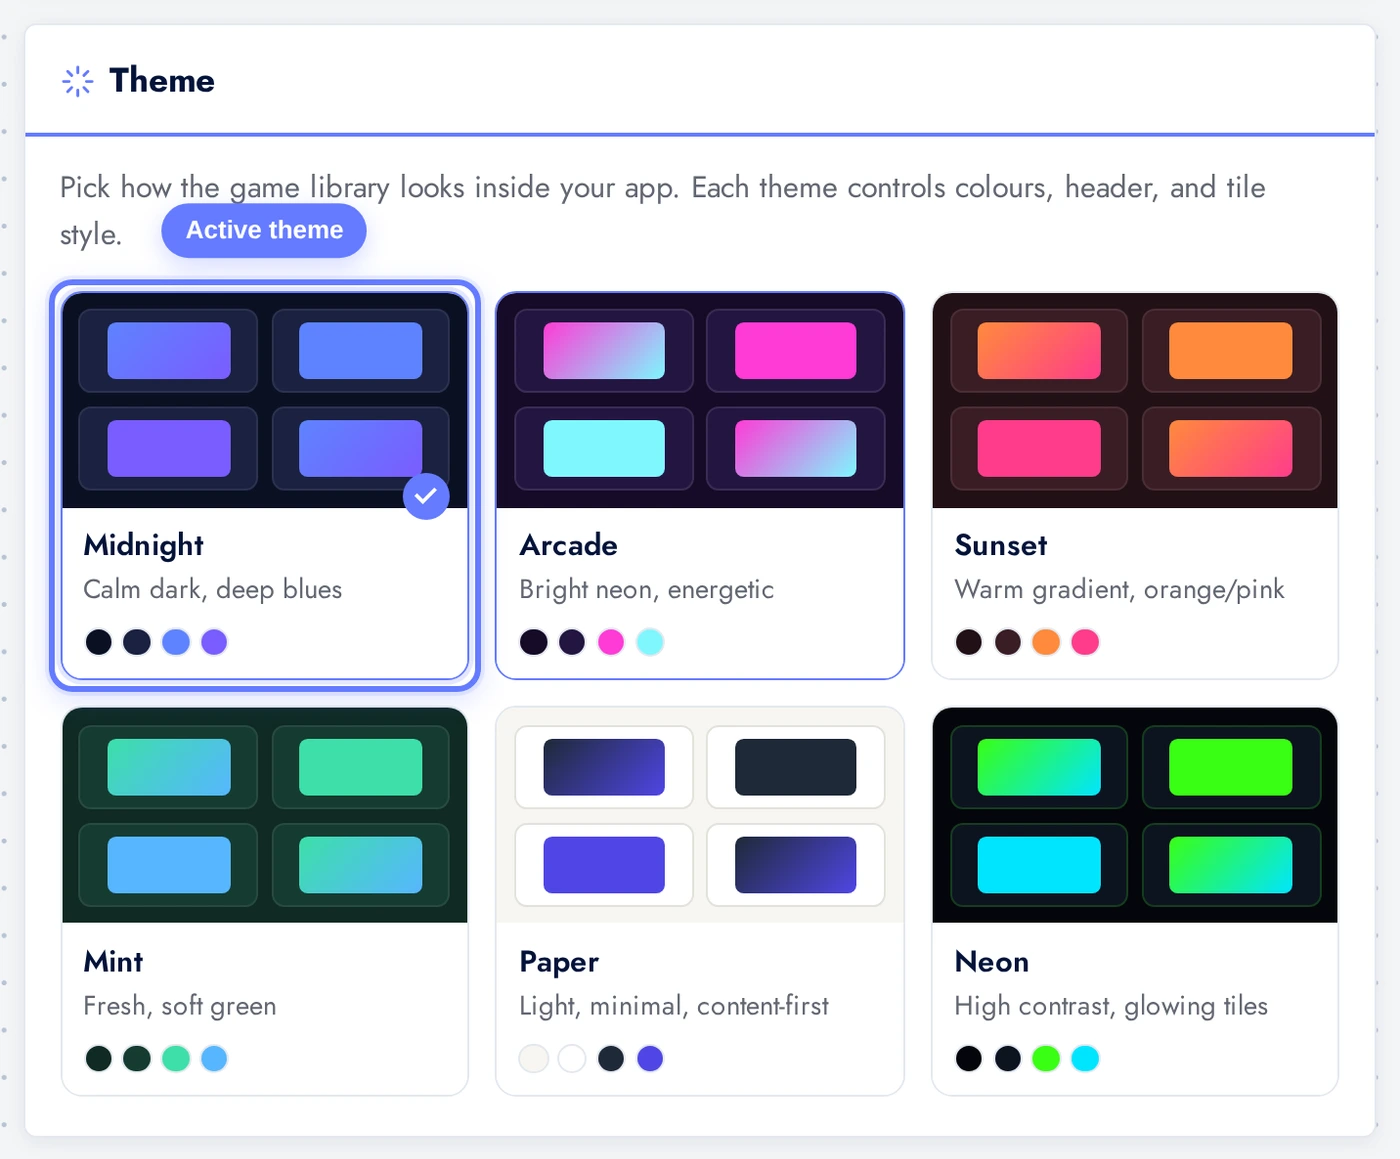The width and height of the screenshot is (1400, 1159).
Task: Click the blue swatch under Midnight
Action: click(176, 642)
